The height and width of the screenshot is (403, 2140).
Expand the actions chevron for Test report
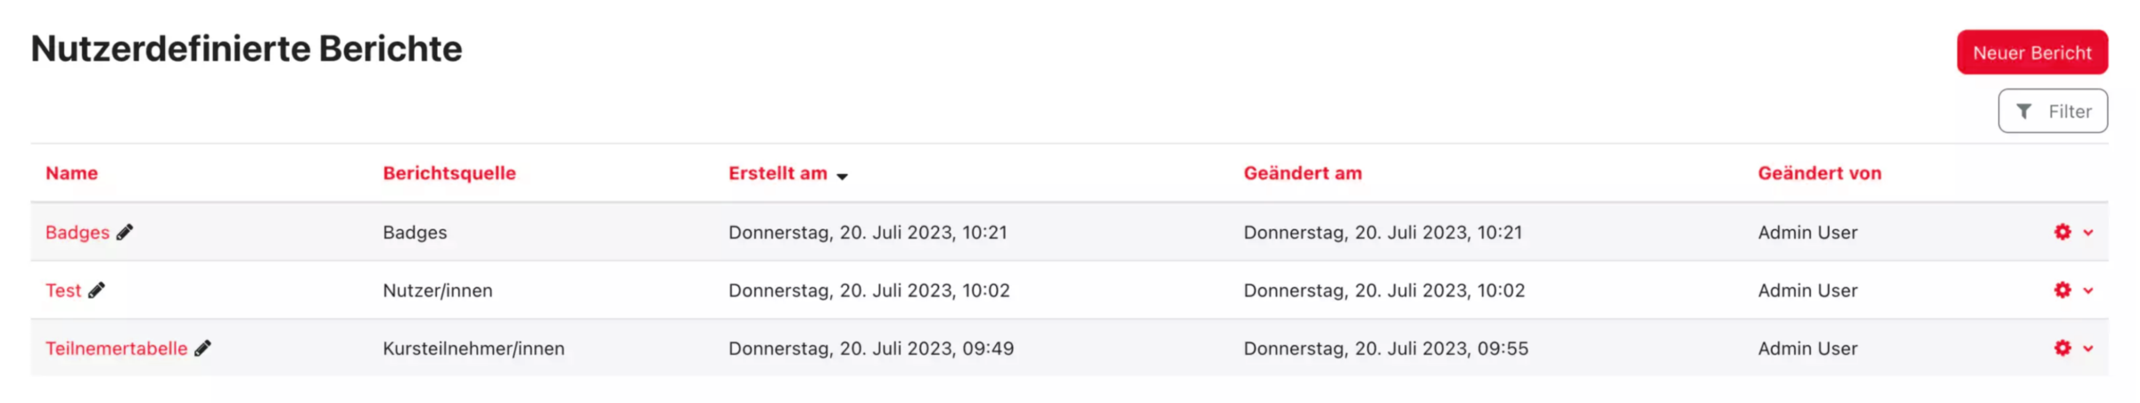[2088, 291]
